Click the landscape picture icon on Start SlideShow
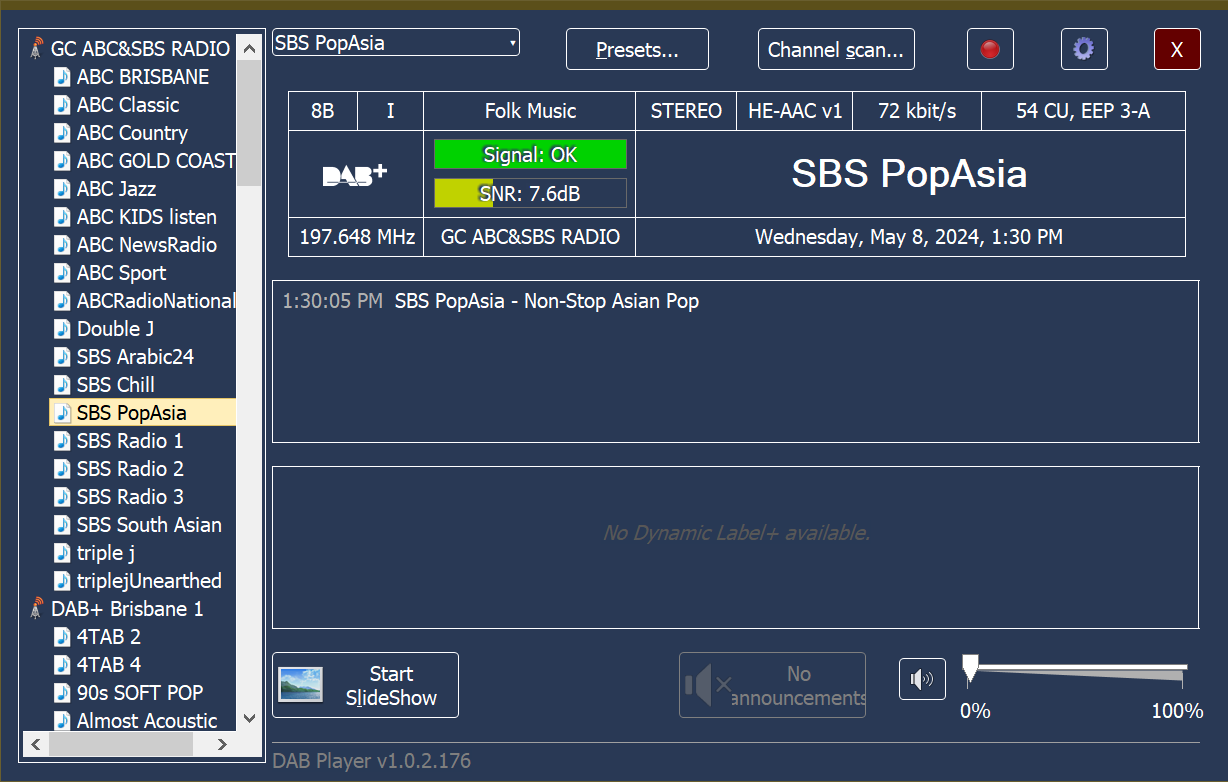The width and height of the screenshot is (1228, 782). (300, 685)
